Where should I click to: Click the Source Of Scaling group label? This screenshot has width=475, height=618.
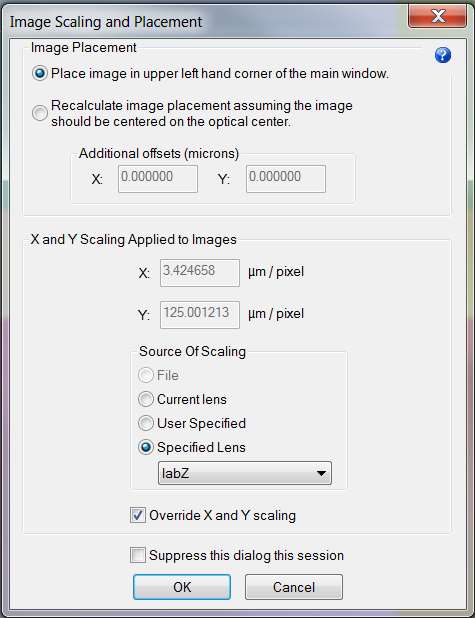[192, 351]
